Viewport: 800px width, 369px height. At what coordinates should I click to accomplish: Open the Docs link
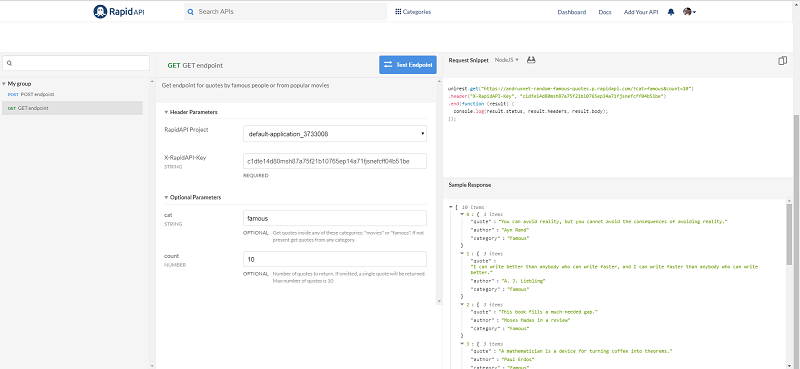[x=605, y=12]
